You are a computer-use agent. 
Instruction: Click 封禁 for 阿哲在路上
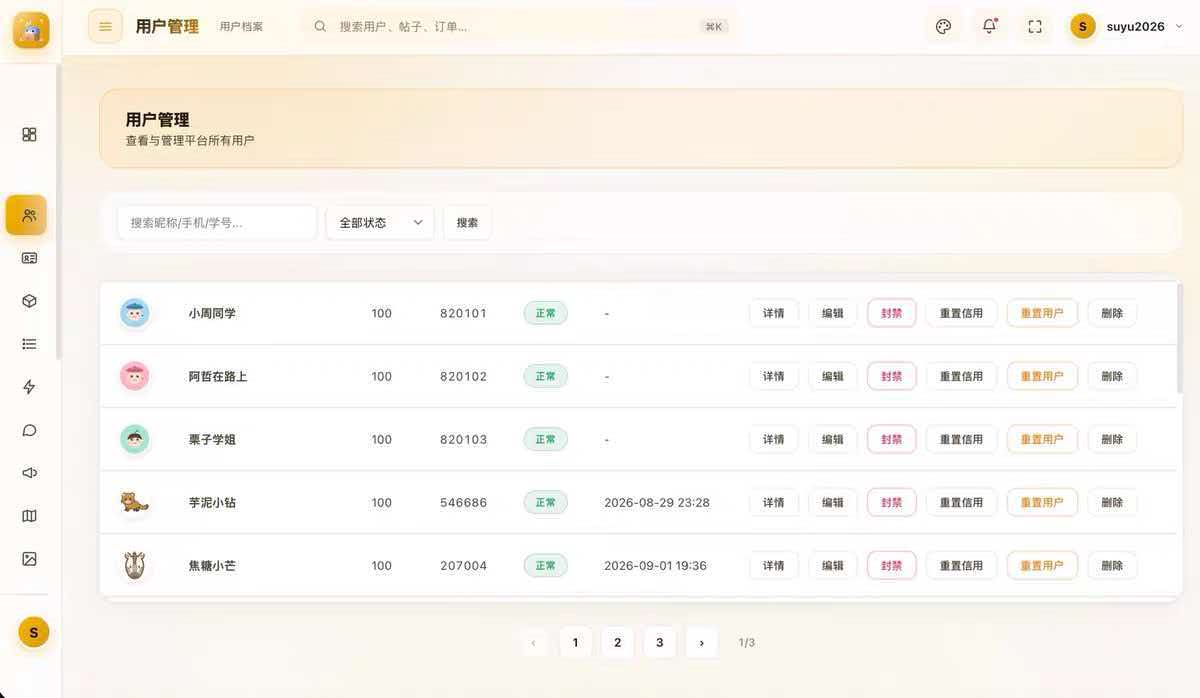(892, 376)
